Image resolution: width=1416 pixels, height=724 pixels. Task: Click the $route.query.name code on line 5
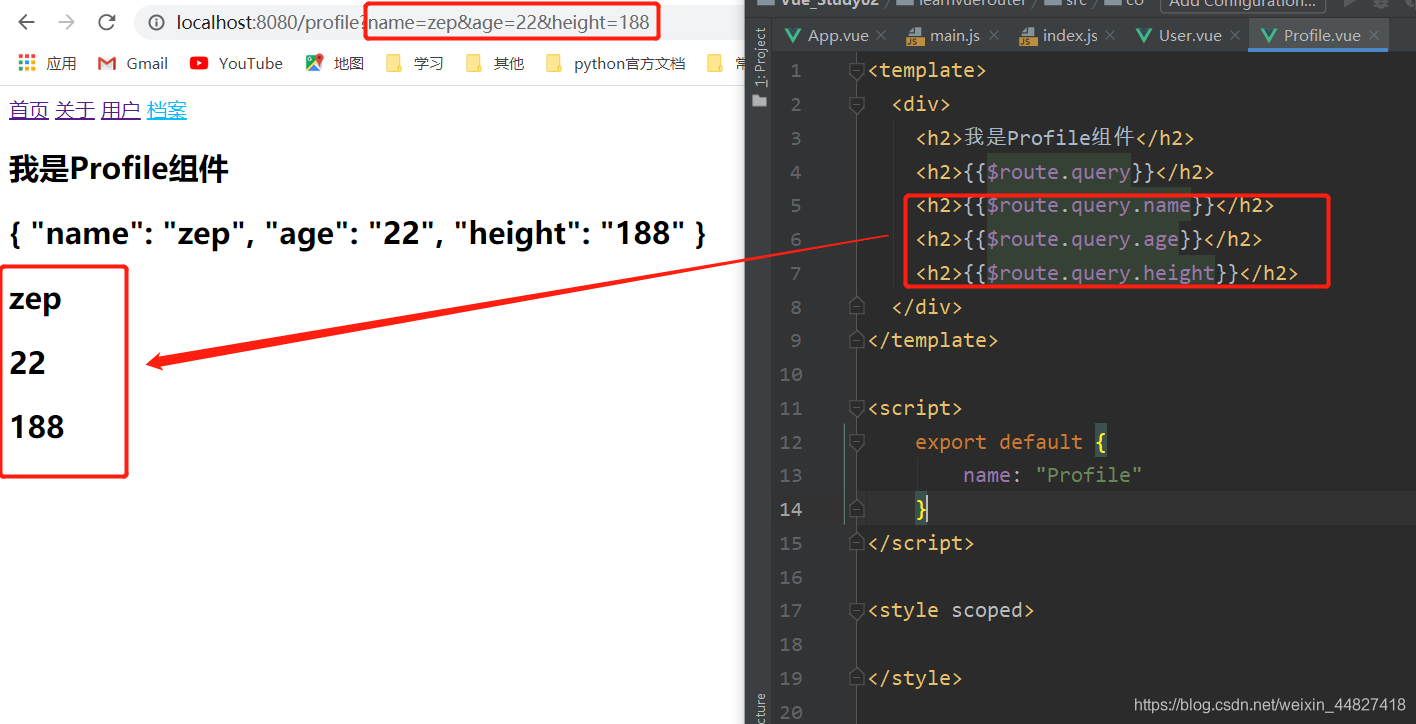[x=1089, y=205]
